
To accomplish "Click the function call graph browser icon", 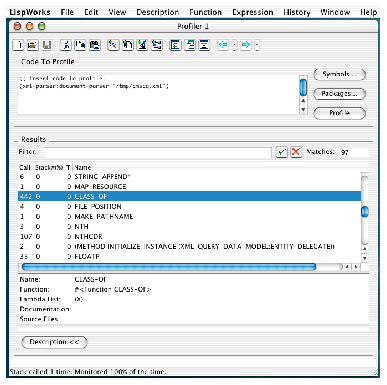I will click(156, 45).
